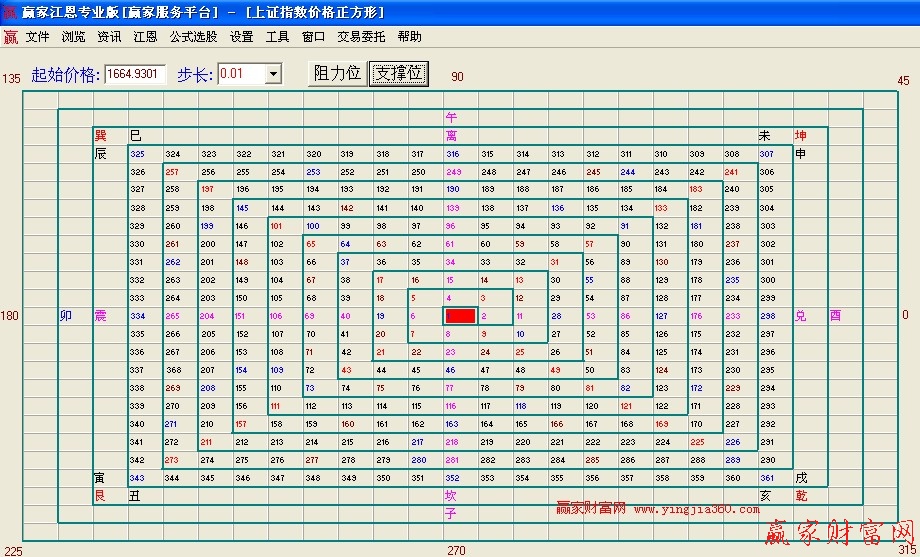Open the 公式选股 menu
The image size is (920, 557).
(193, 37)
